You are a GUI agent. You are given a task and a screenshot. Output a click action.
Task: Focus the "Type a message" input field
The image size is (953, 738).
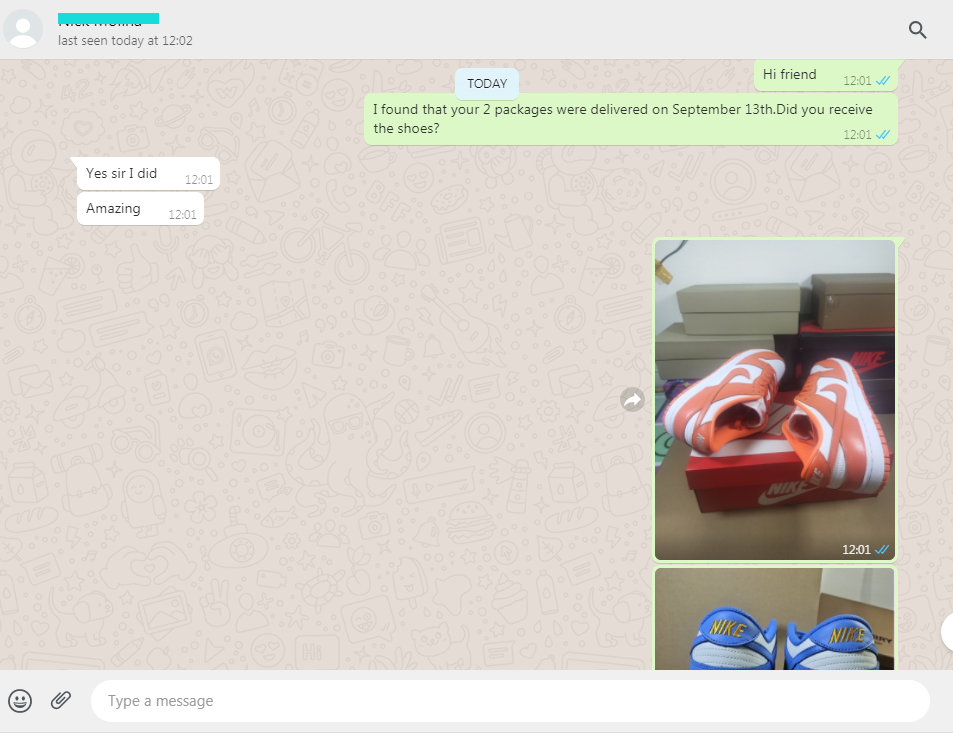click(x=510, y=701)
